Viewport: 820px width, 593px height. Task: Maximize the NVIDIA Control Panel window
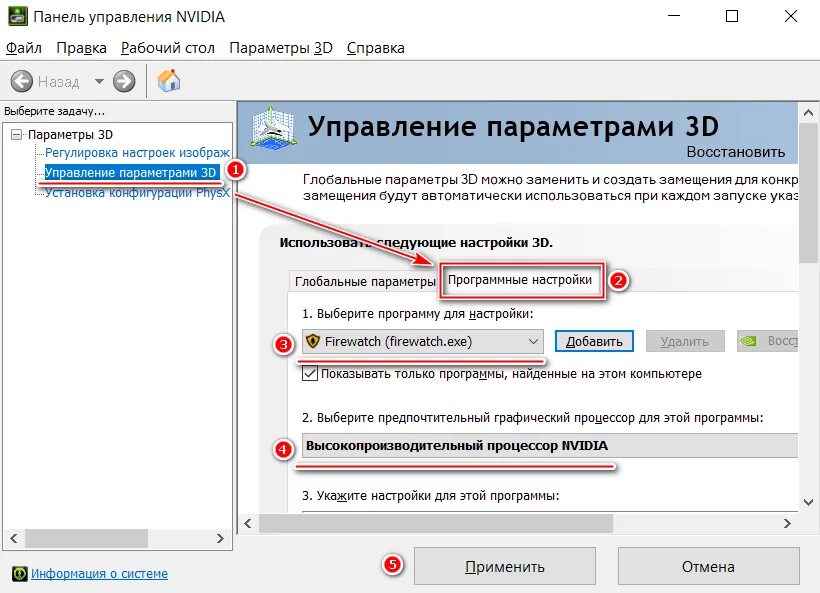click(732, 16)
